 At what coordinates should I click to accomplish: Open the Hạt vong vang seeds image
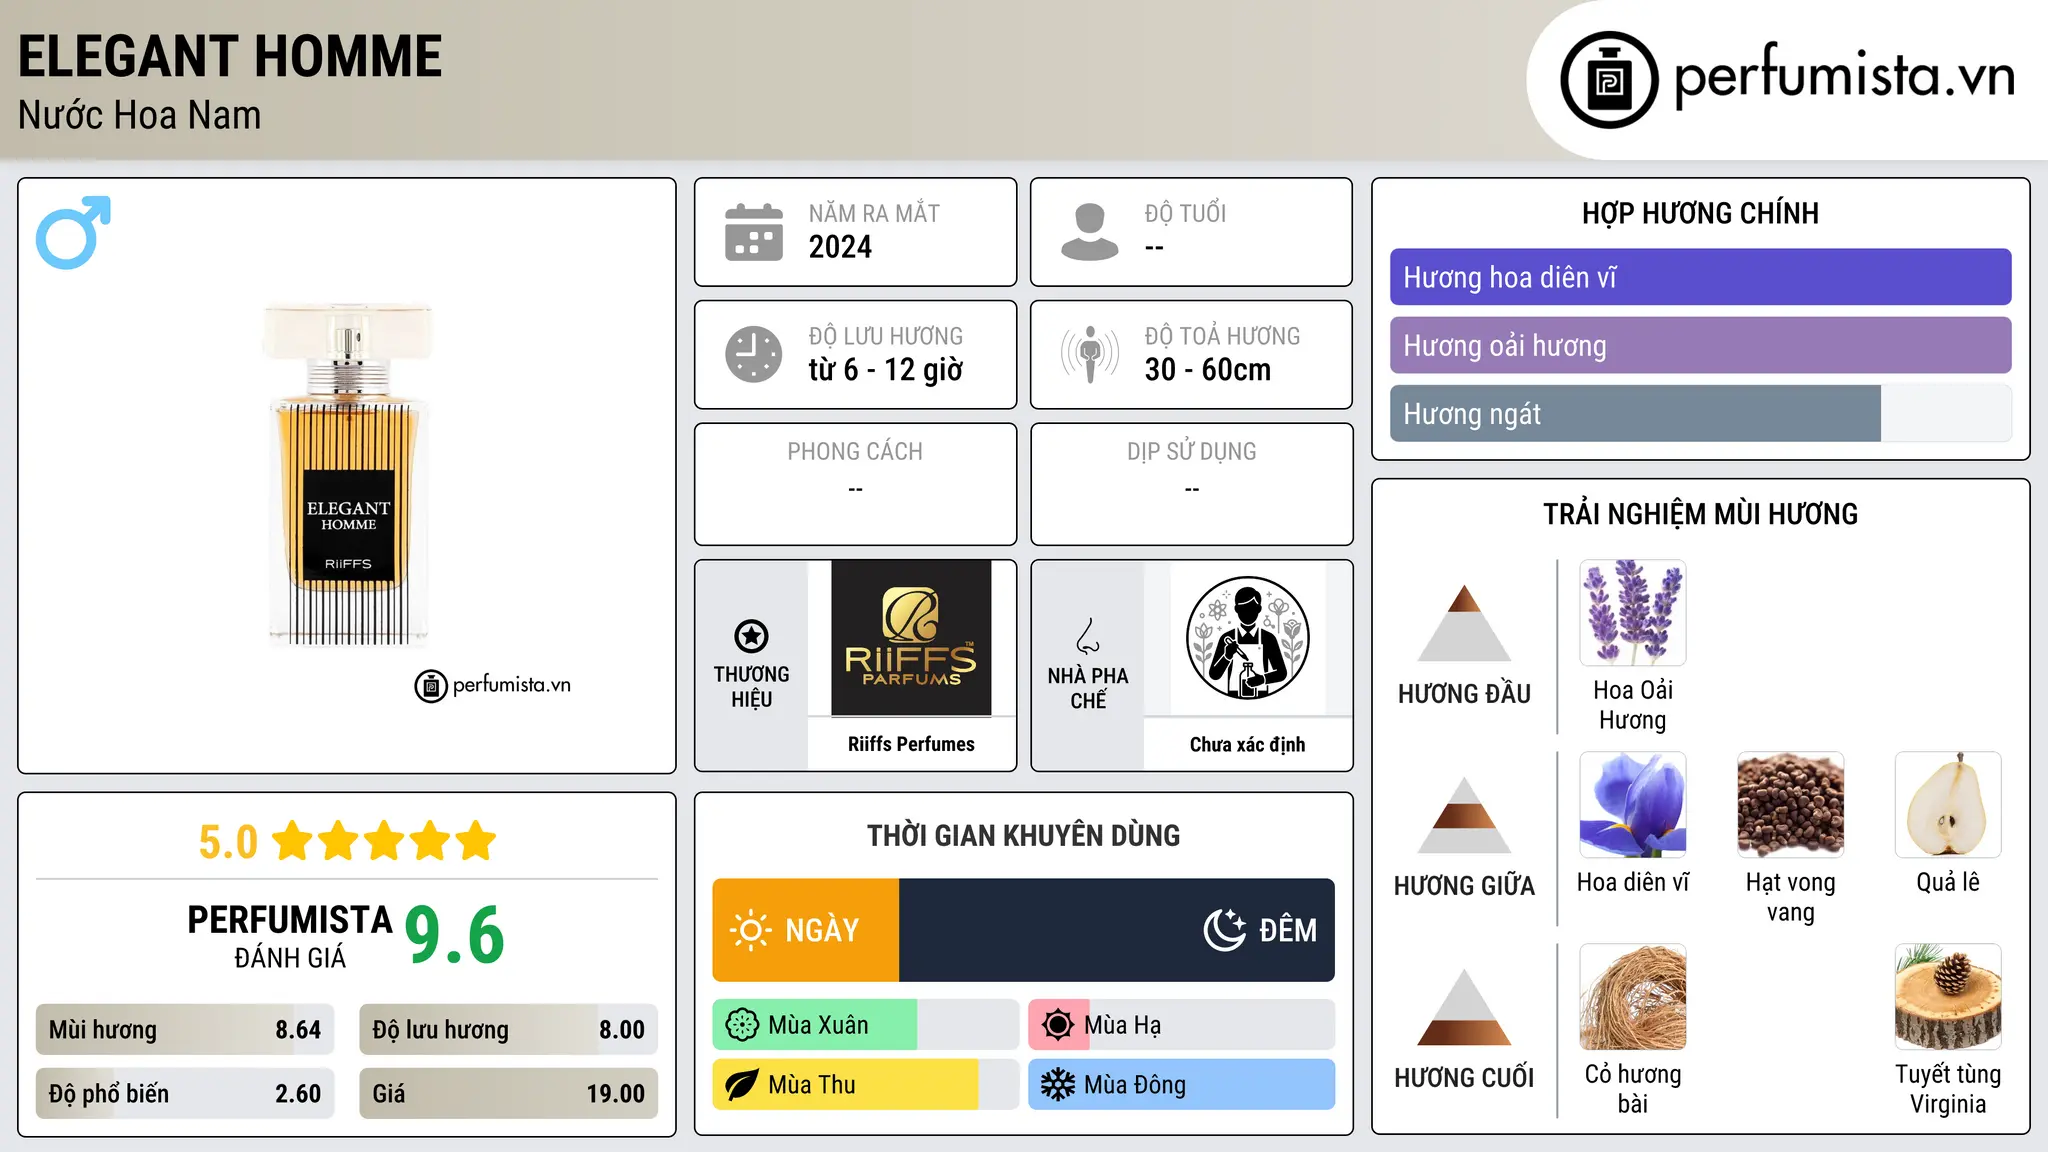tap(1790, 805)
